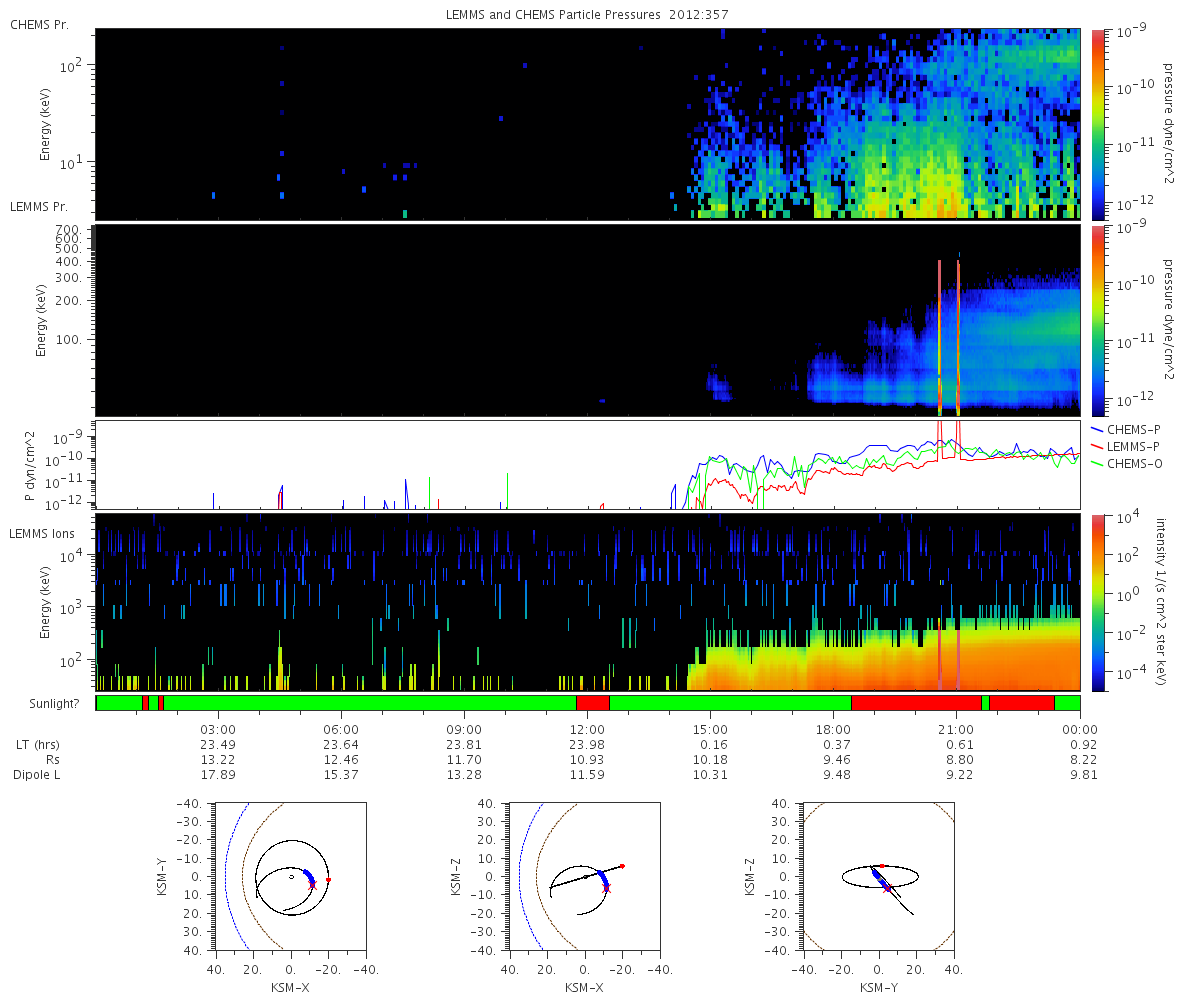The image size is (1200, 1000).
Task: Select the 'LT (hrs)' row label
Action: 36,745
